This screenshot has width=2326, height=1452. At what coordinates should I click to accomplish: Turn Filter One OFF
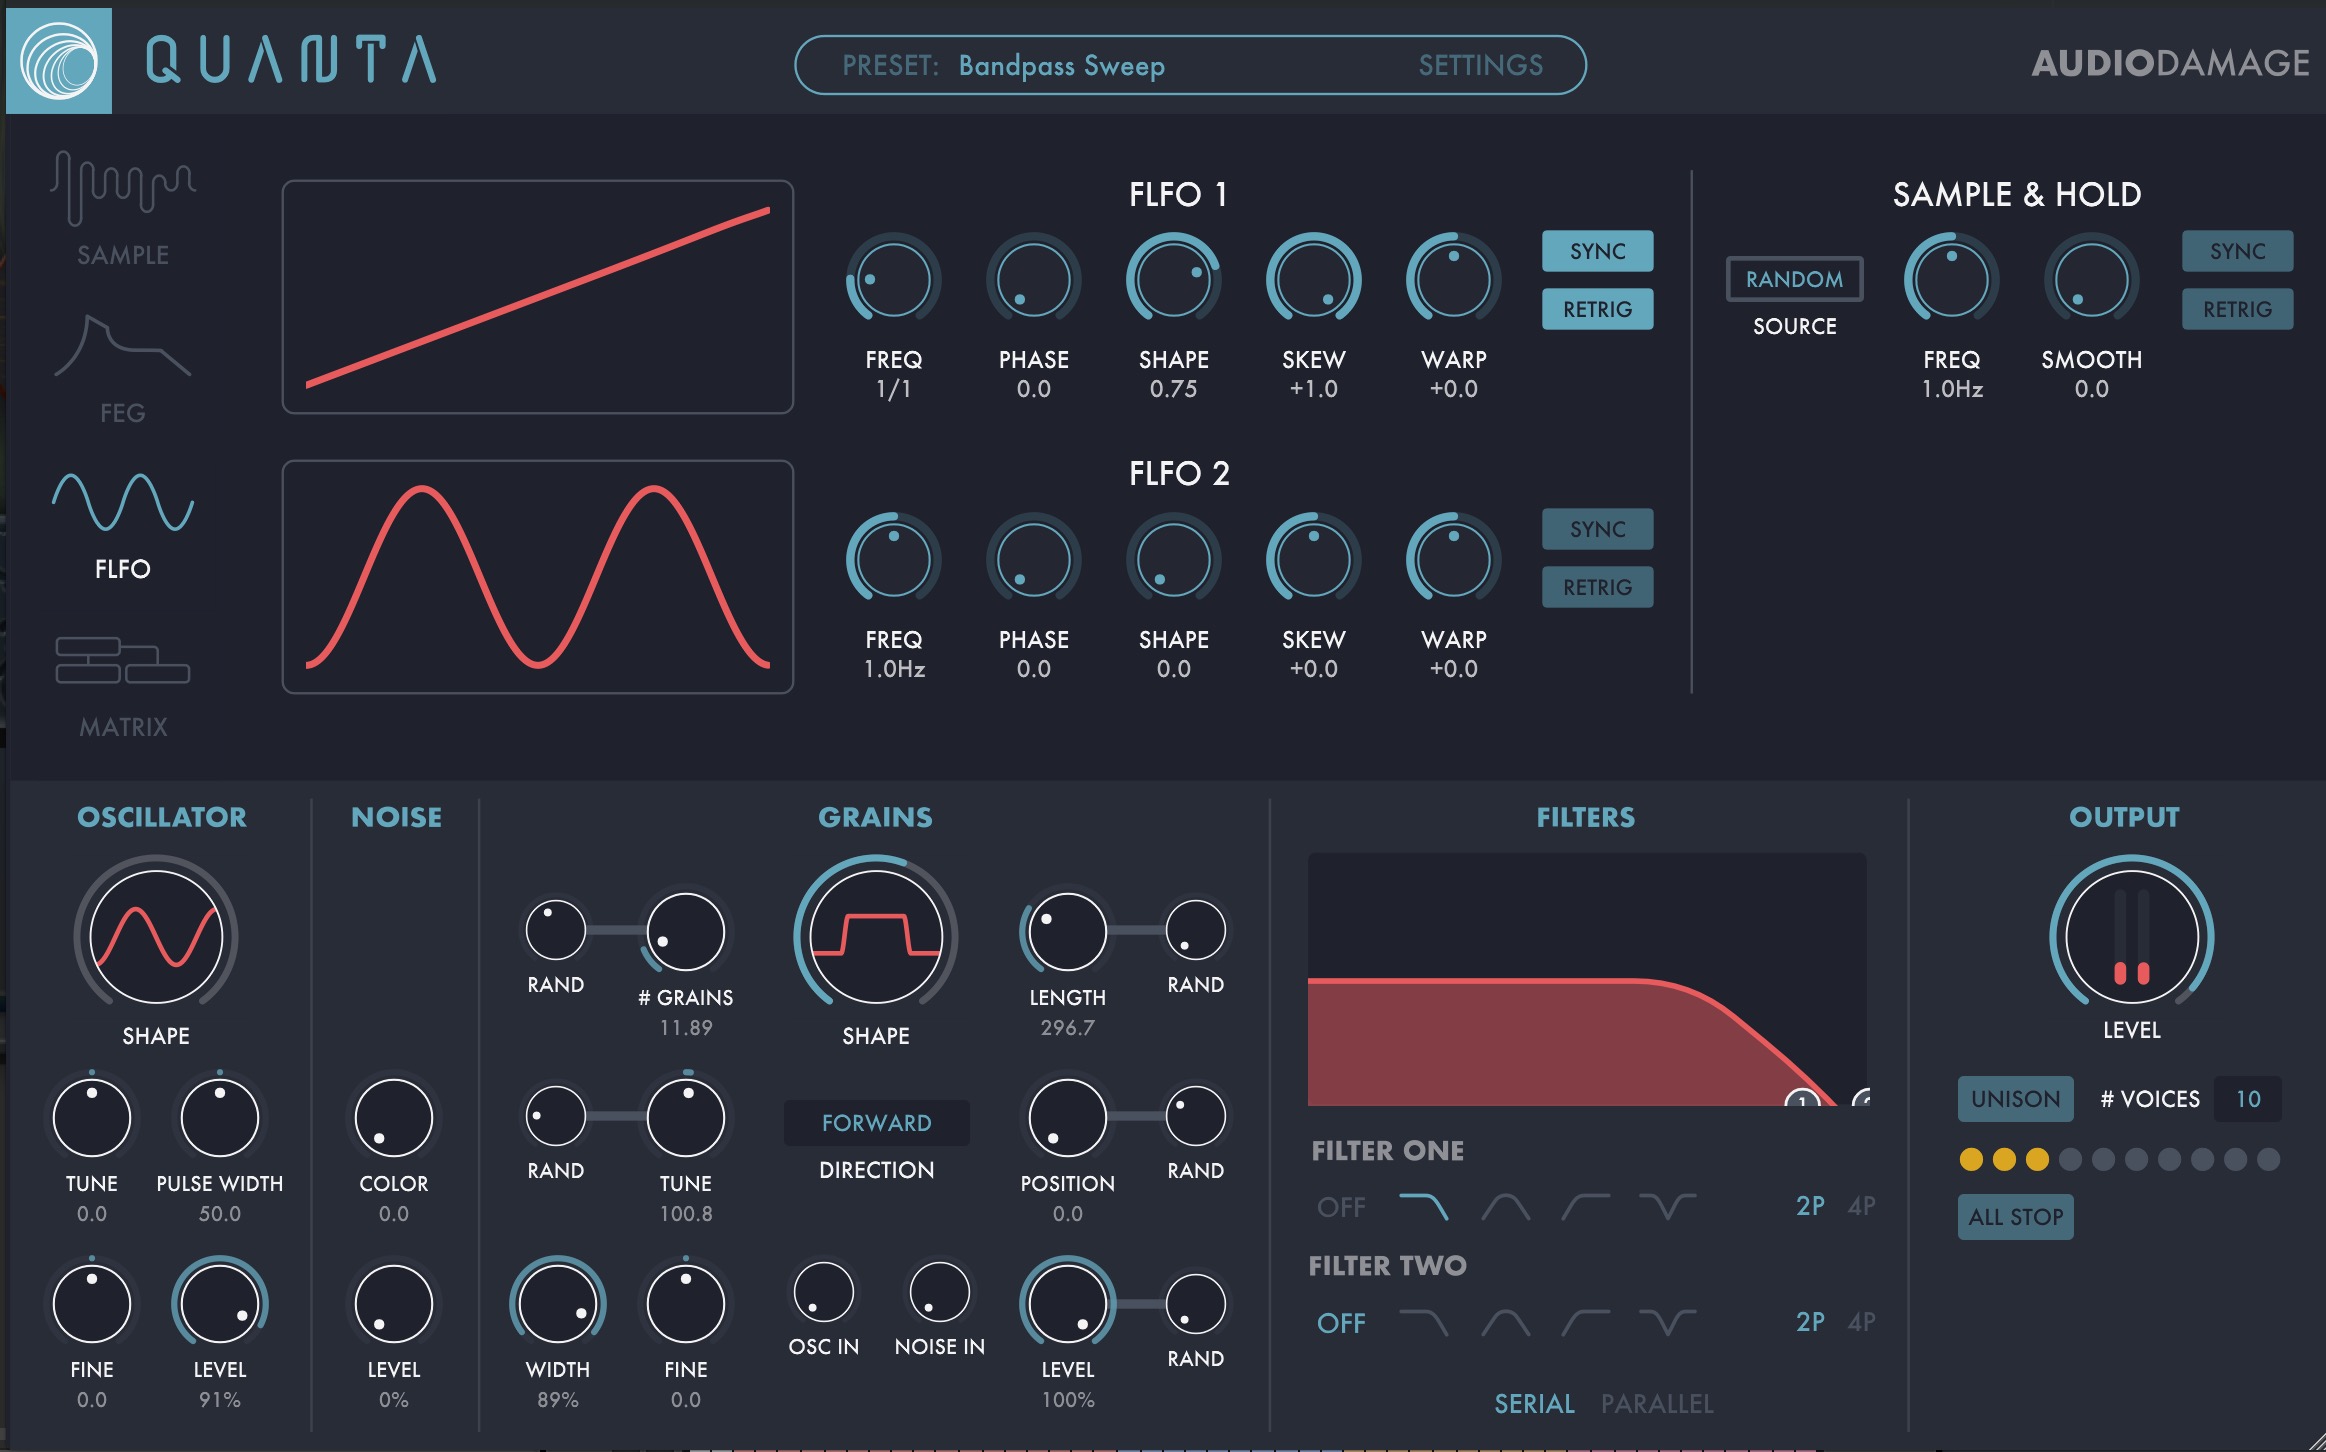(x=1341, y=1207)
